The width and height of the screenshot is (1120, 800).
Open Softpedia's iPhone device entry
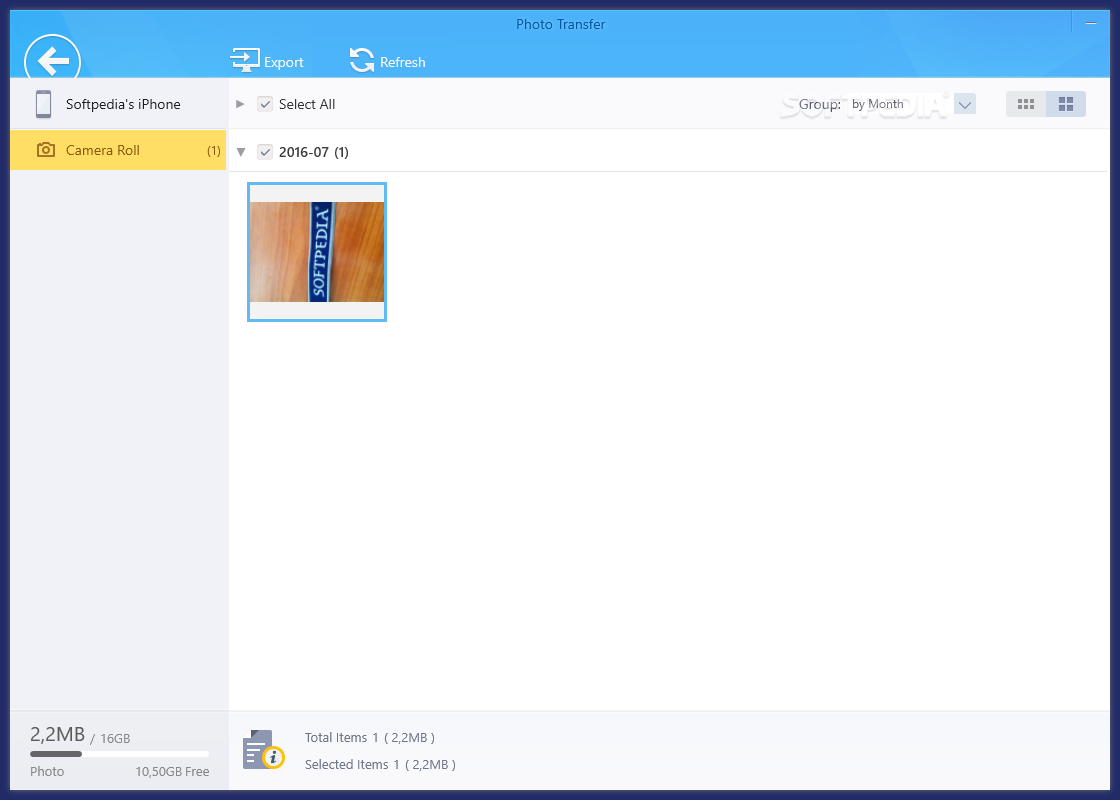(119, 104)
